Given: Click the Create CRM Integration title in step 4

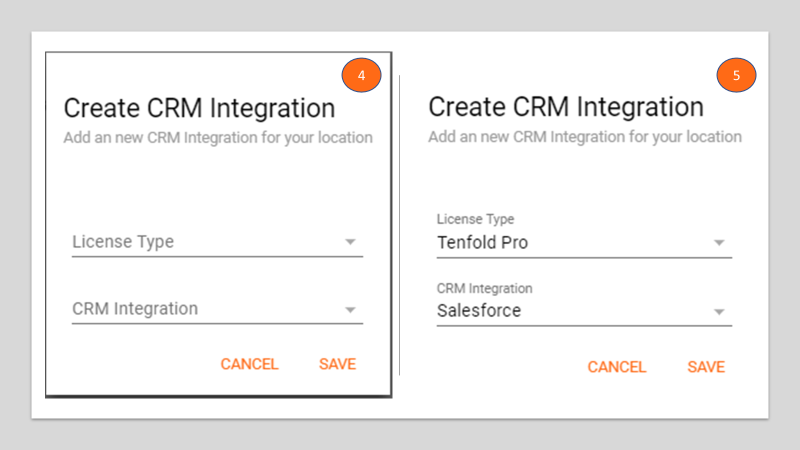Looking at the screenshot, I should click(199, 108).
